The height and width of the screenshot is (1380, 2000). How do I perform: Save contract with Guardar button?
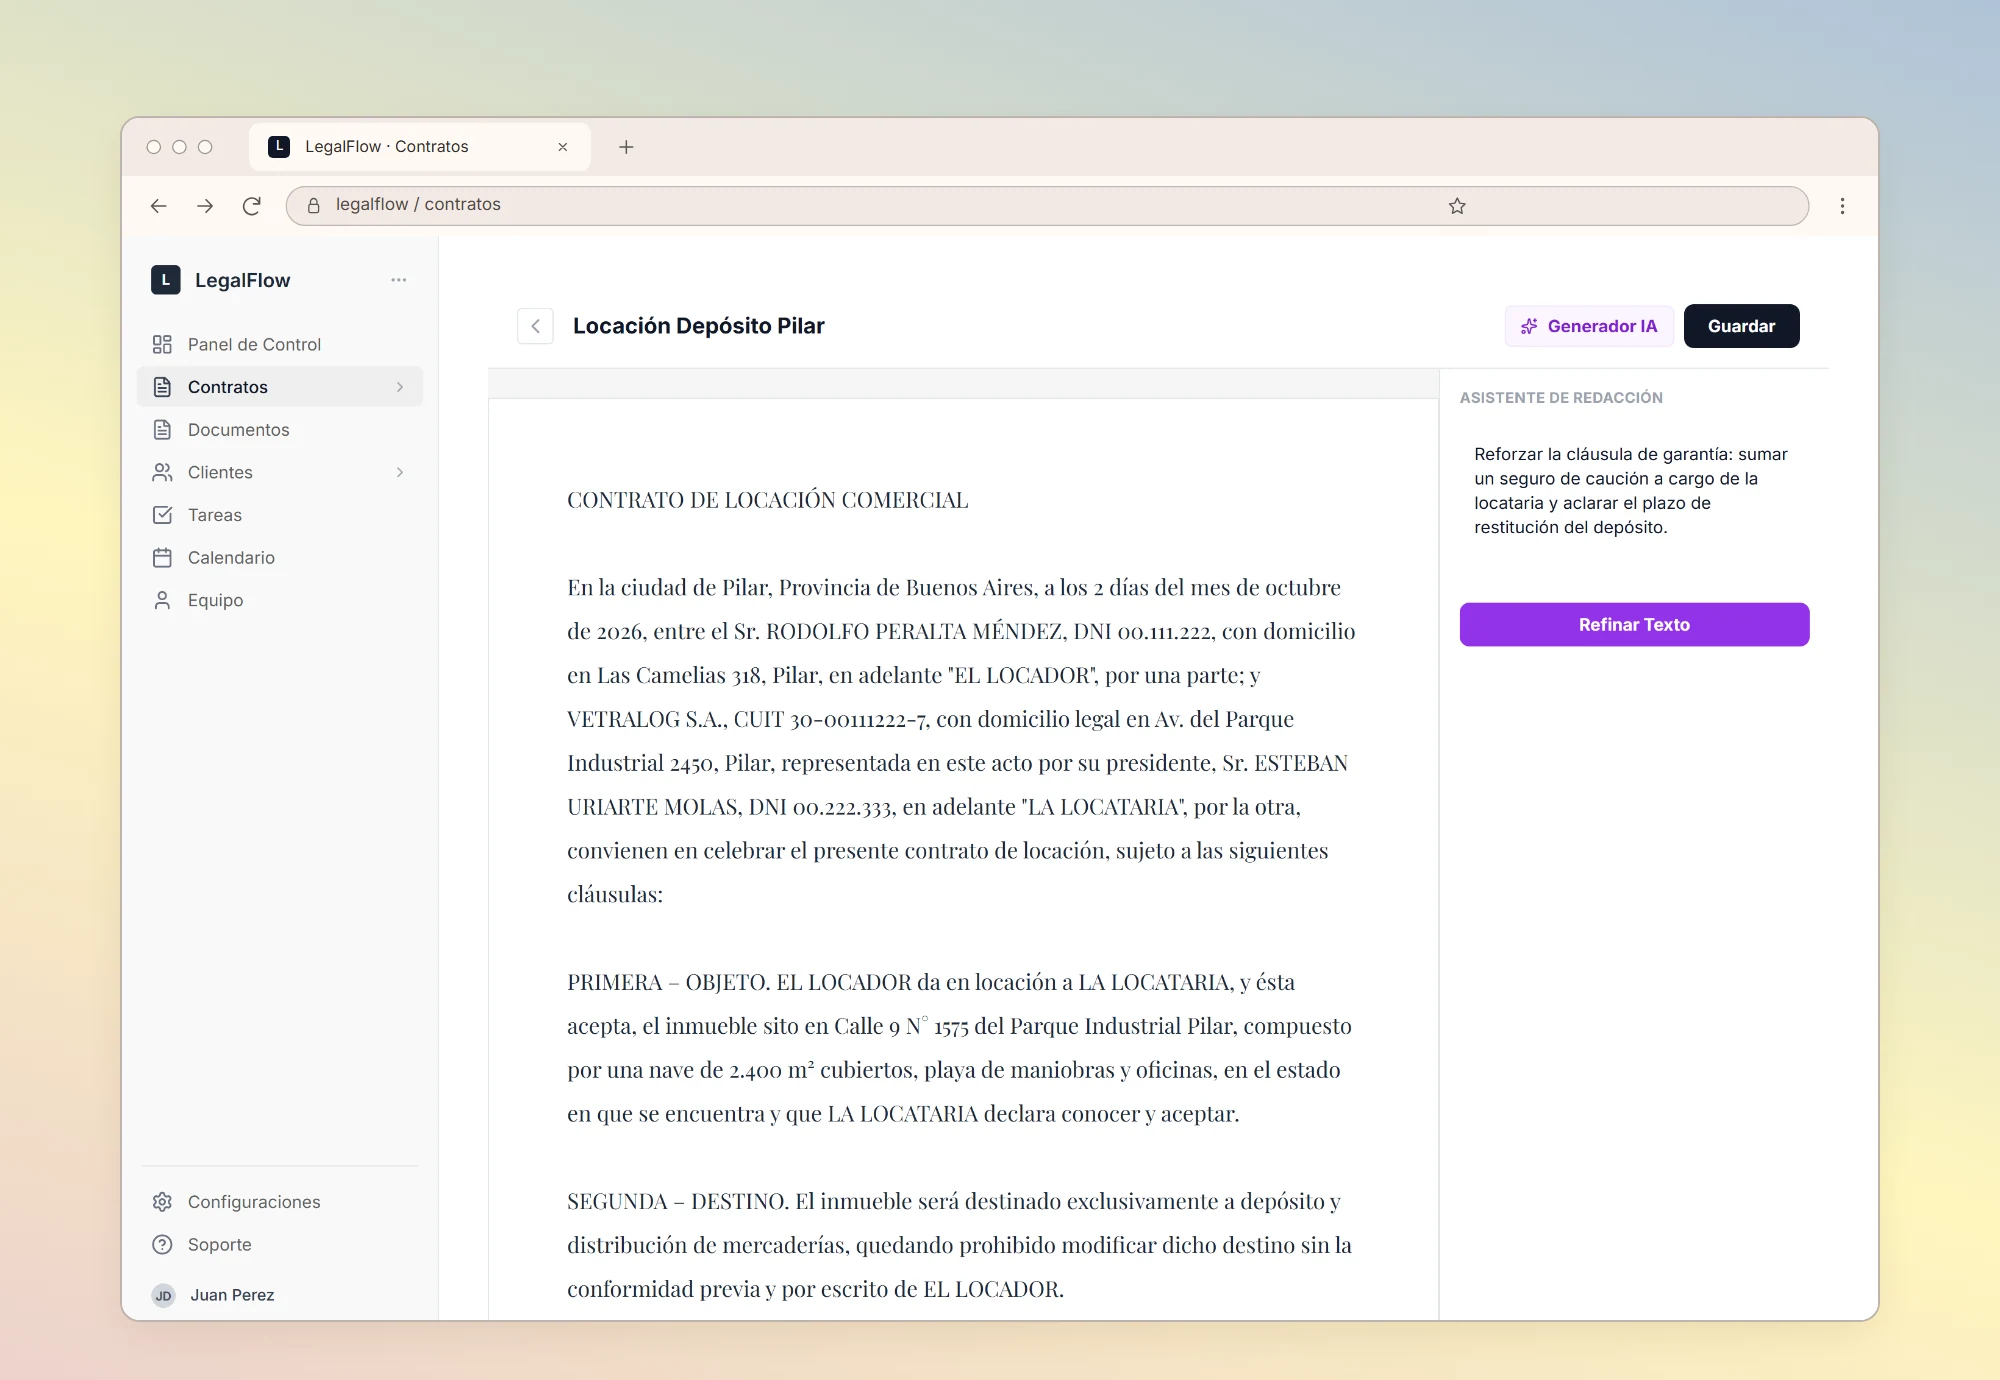1741,326
